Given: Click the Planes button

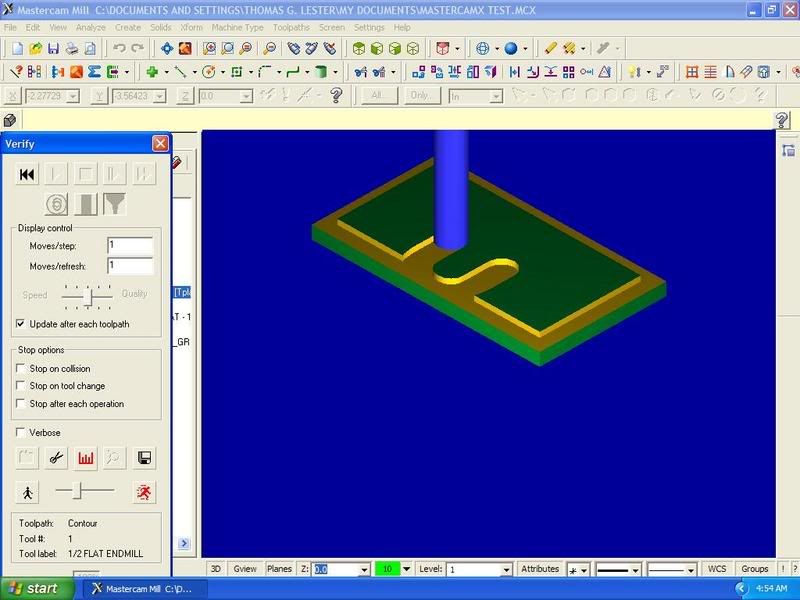Looking at the screenshot, I should [x=279, y=569].
